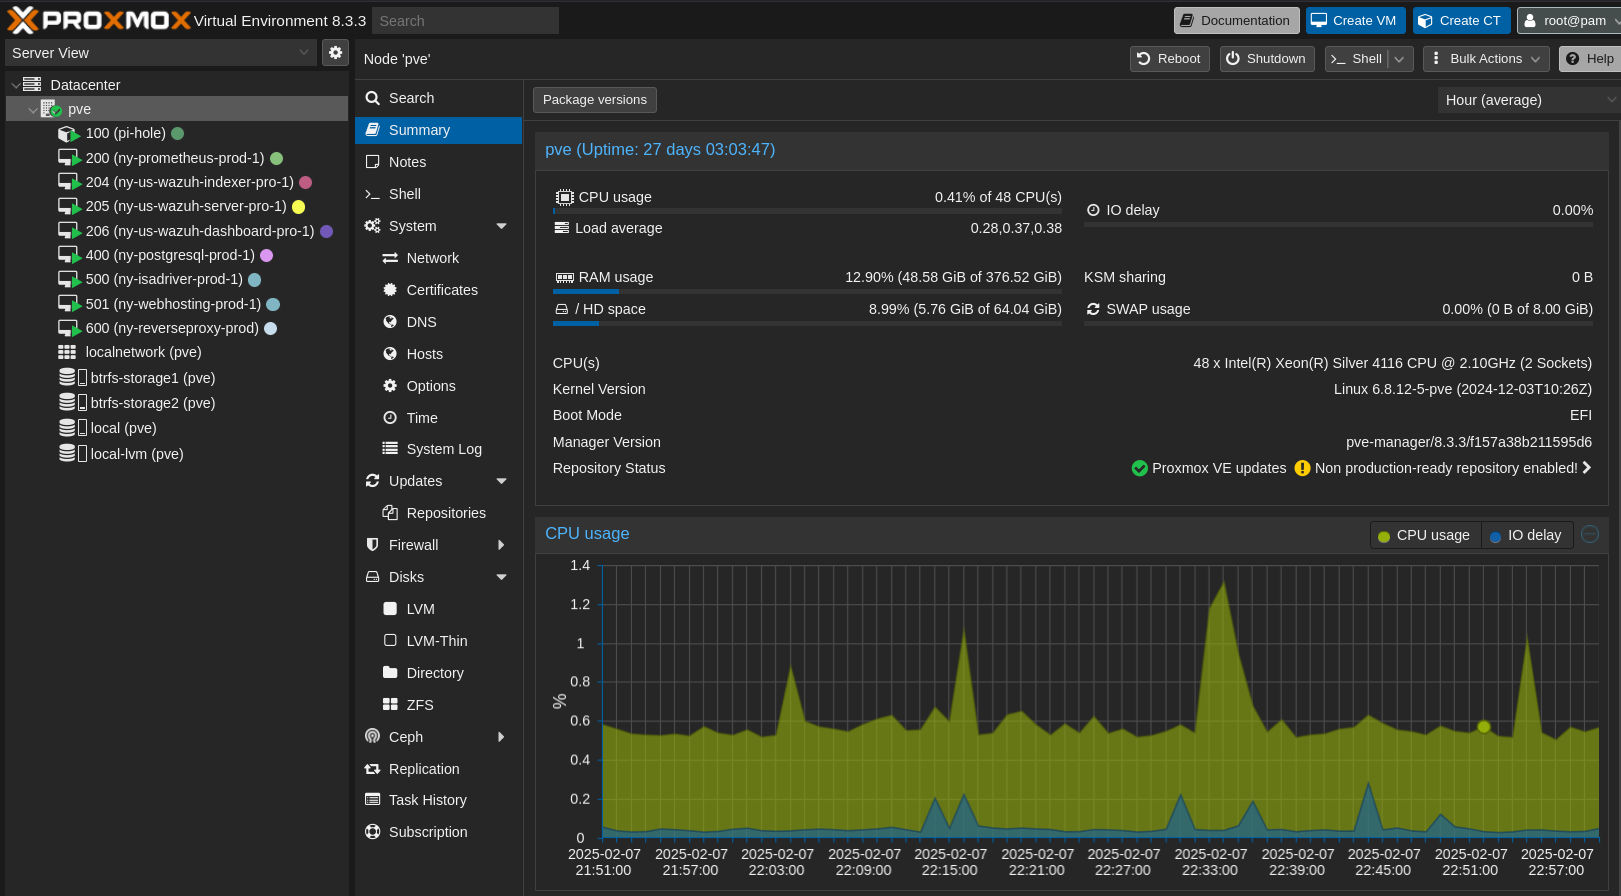Click the 100 (pi-hole) container icon
The width and height of the screenshot is (1621, 896).
coord(69,134)
